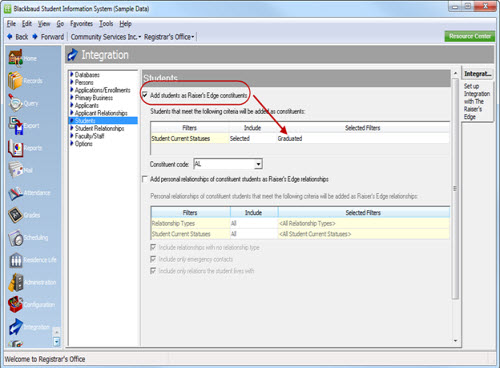This screenshot has height=368, width=500.
Task: Toggle Include only emergency contacts checkbox
Action: pyautogui.click(x=153, y=259)
